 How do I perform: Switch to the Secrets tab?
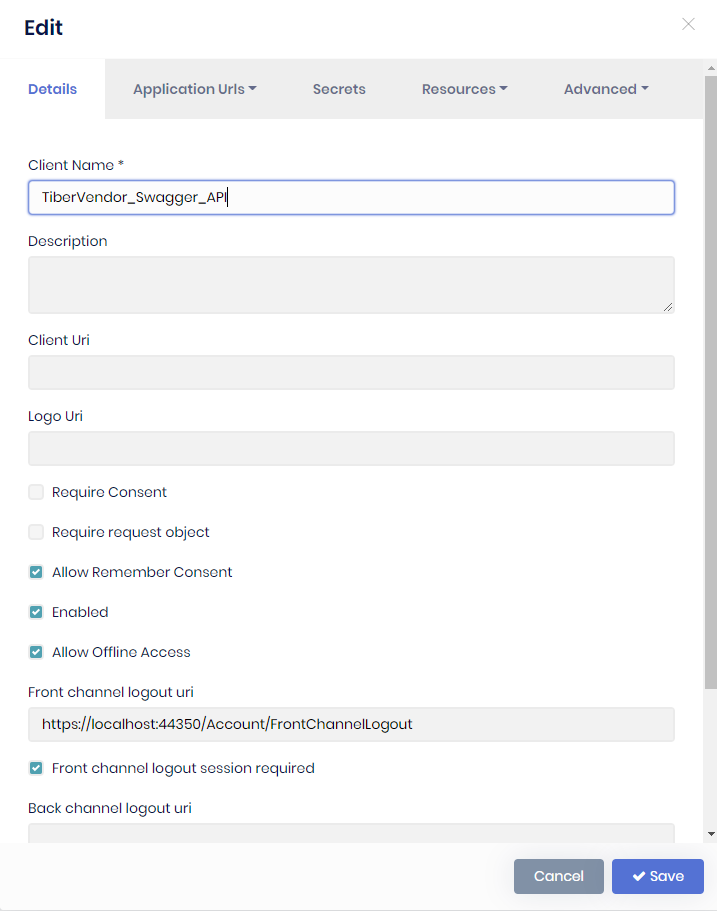click(x=339, y=89)
